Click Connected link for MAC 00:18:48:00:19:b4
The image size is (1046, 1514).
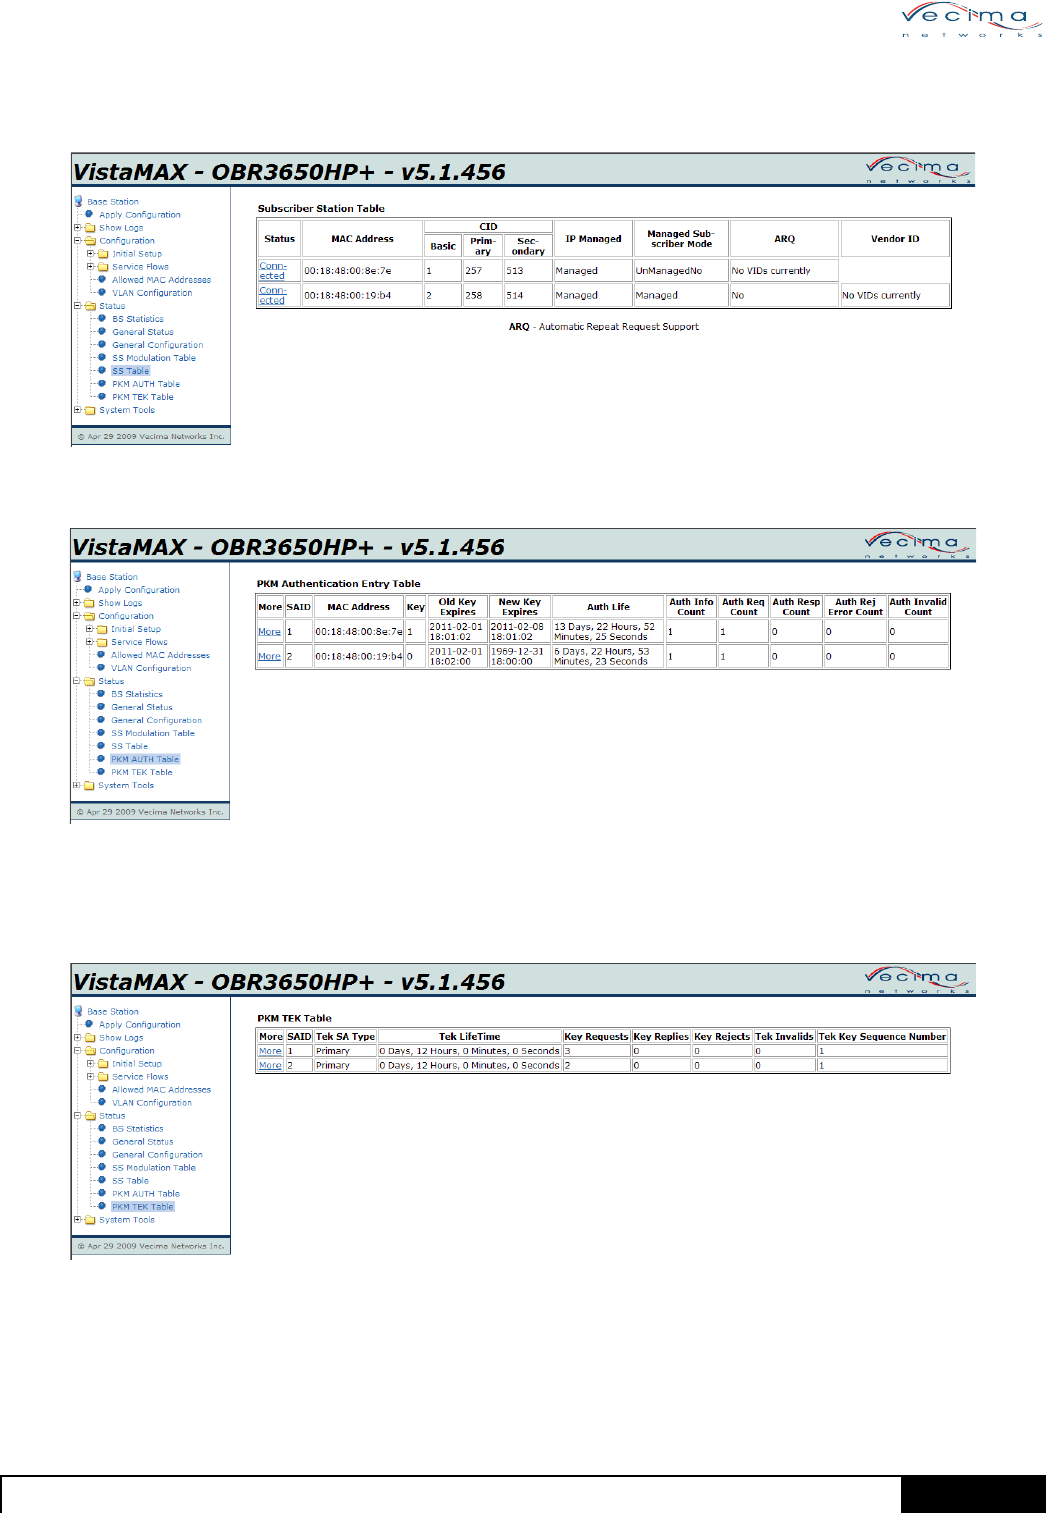[x=273, y=295]
